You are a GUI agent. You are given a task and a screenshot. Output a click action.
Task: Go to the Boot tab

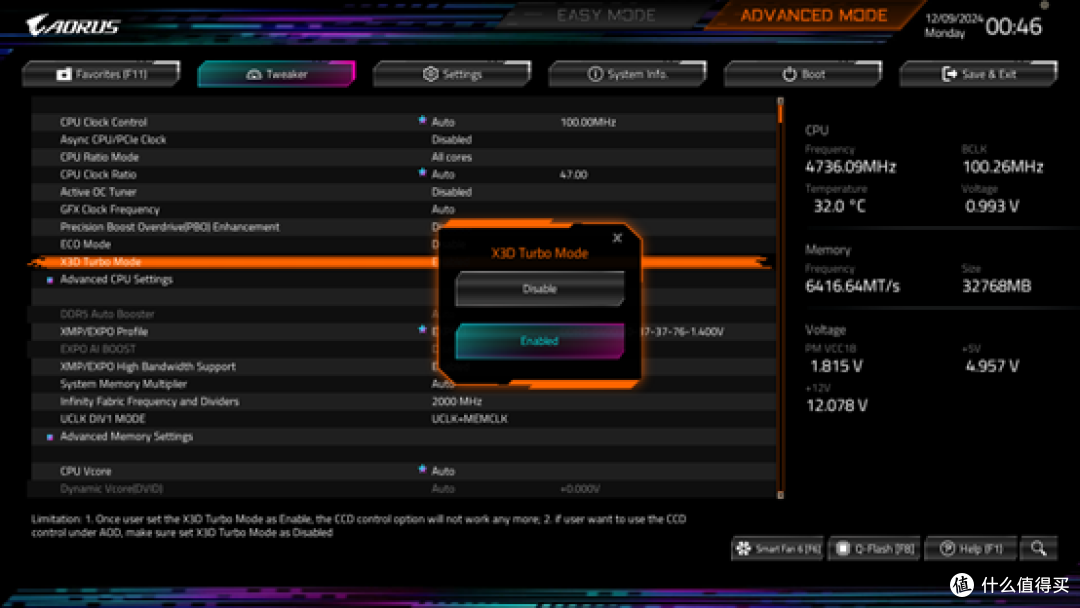(x=803, y=74)
